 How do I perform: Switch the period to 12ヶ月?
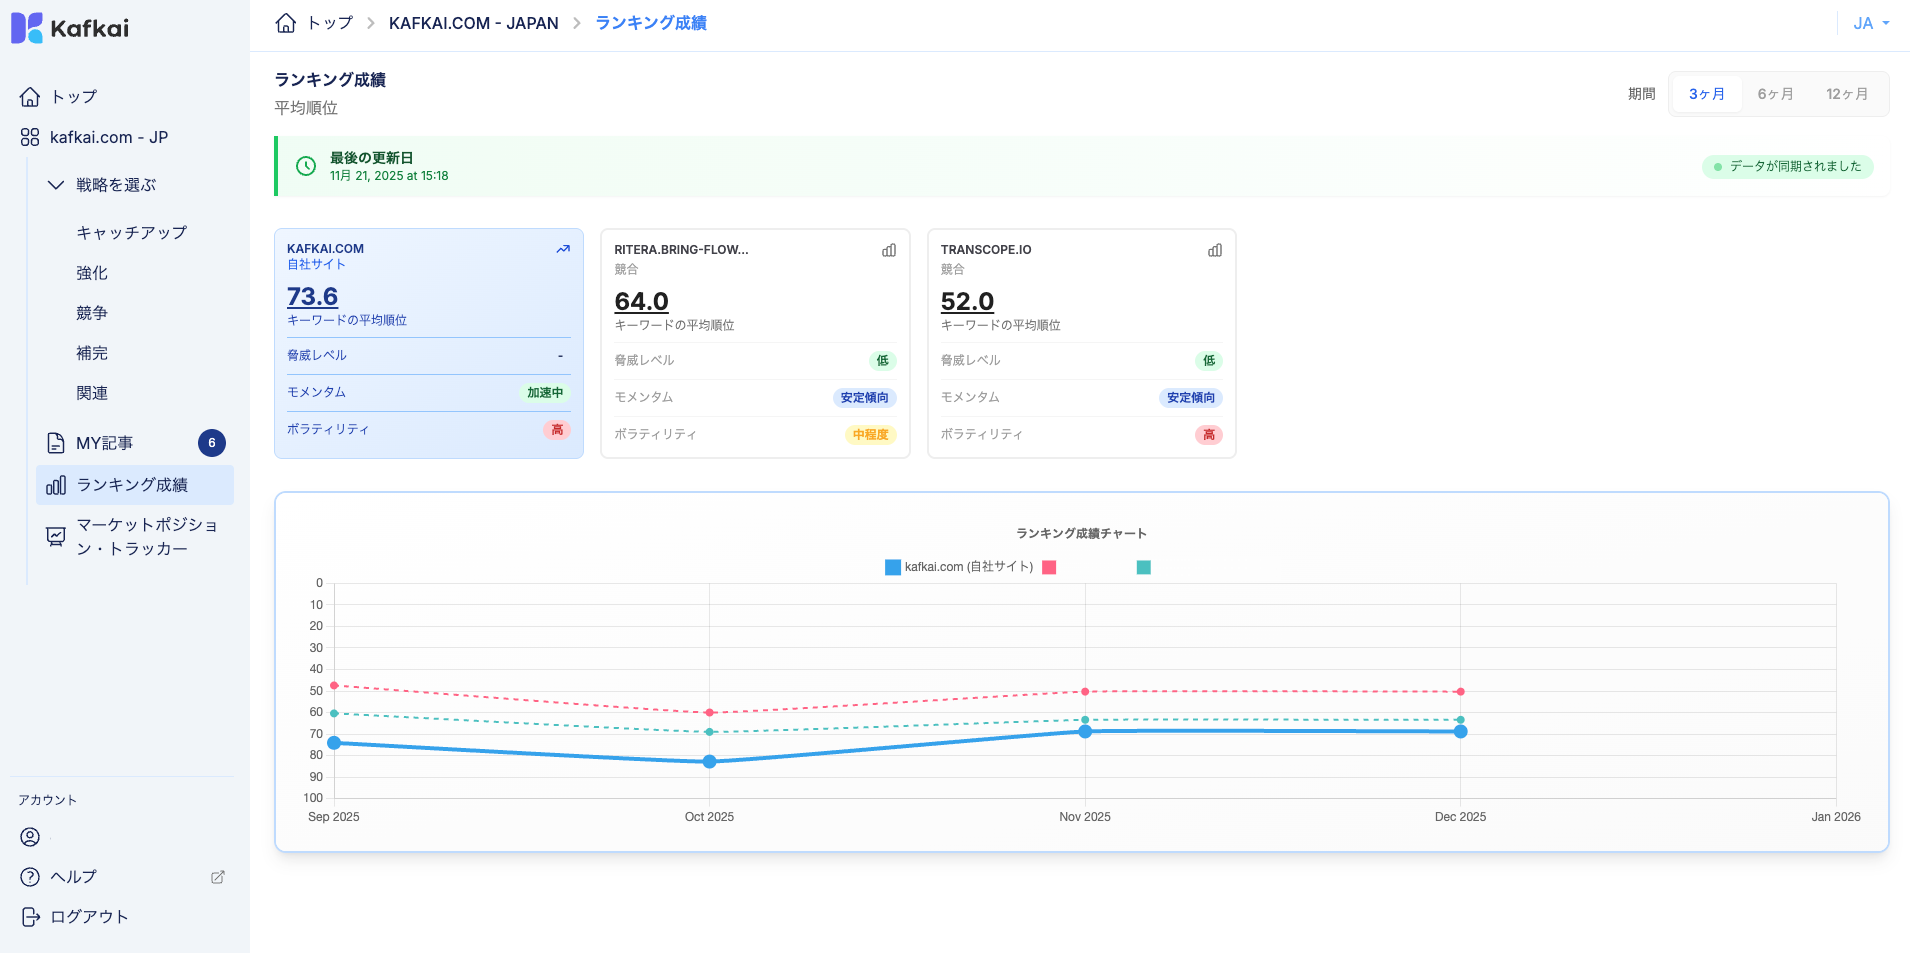(1846, 94)
